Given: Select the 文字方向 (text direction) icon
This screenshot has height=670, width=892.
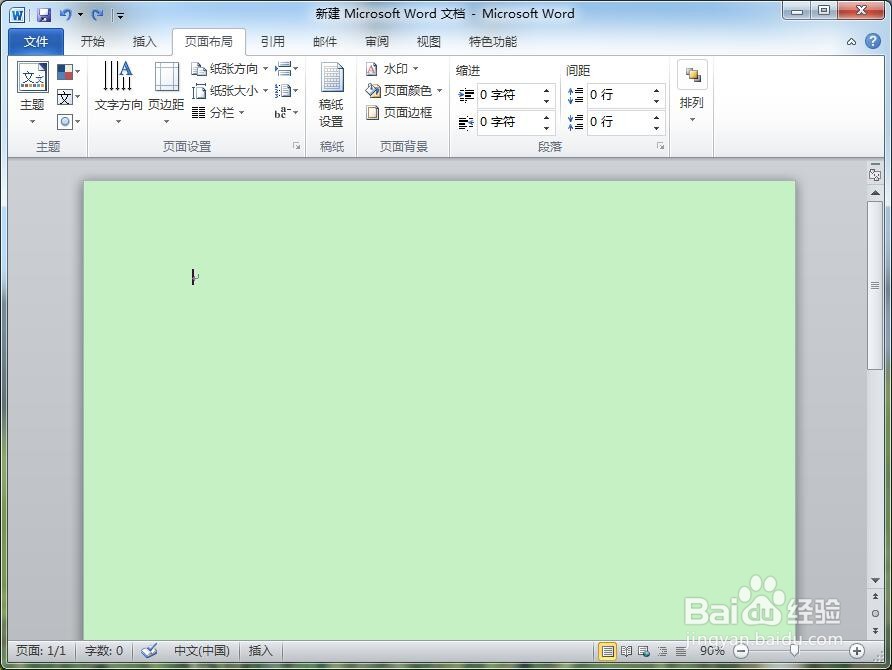Looking at the screenshot, I should click(x=117, y=90).
